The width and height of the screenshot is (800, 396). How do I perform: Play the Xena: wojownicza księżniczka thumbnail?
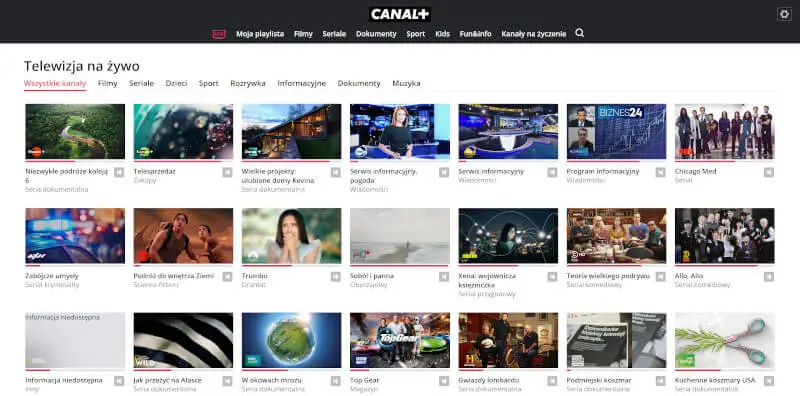pyautogui.click(x=508, y=236)
